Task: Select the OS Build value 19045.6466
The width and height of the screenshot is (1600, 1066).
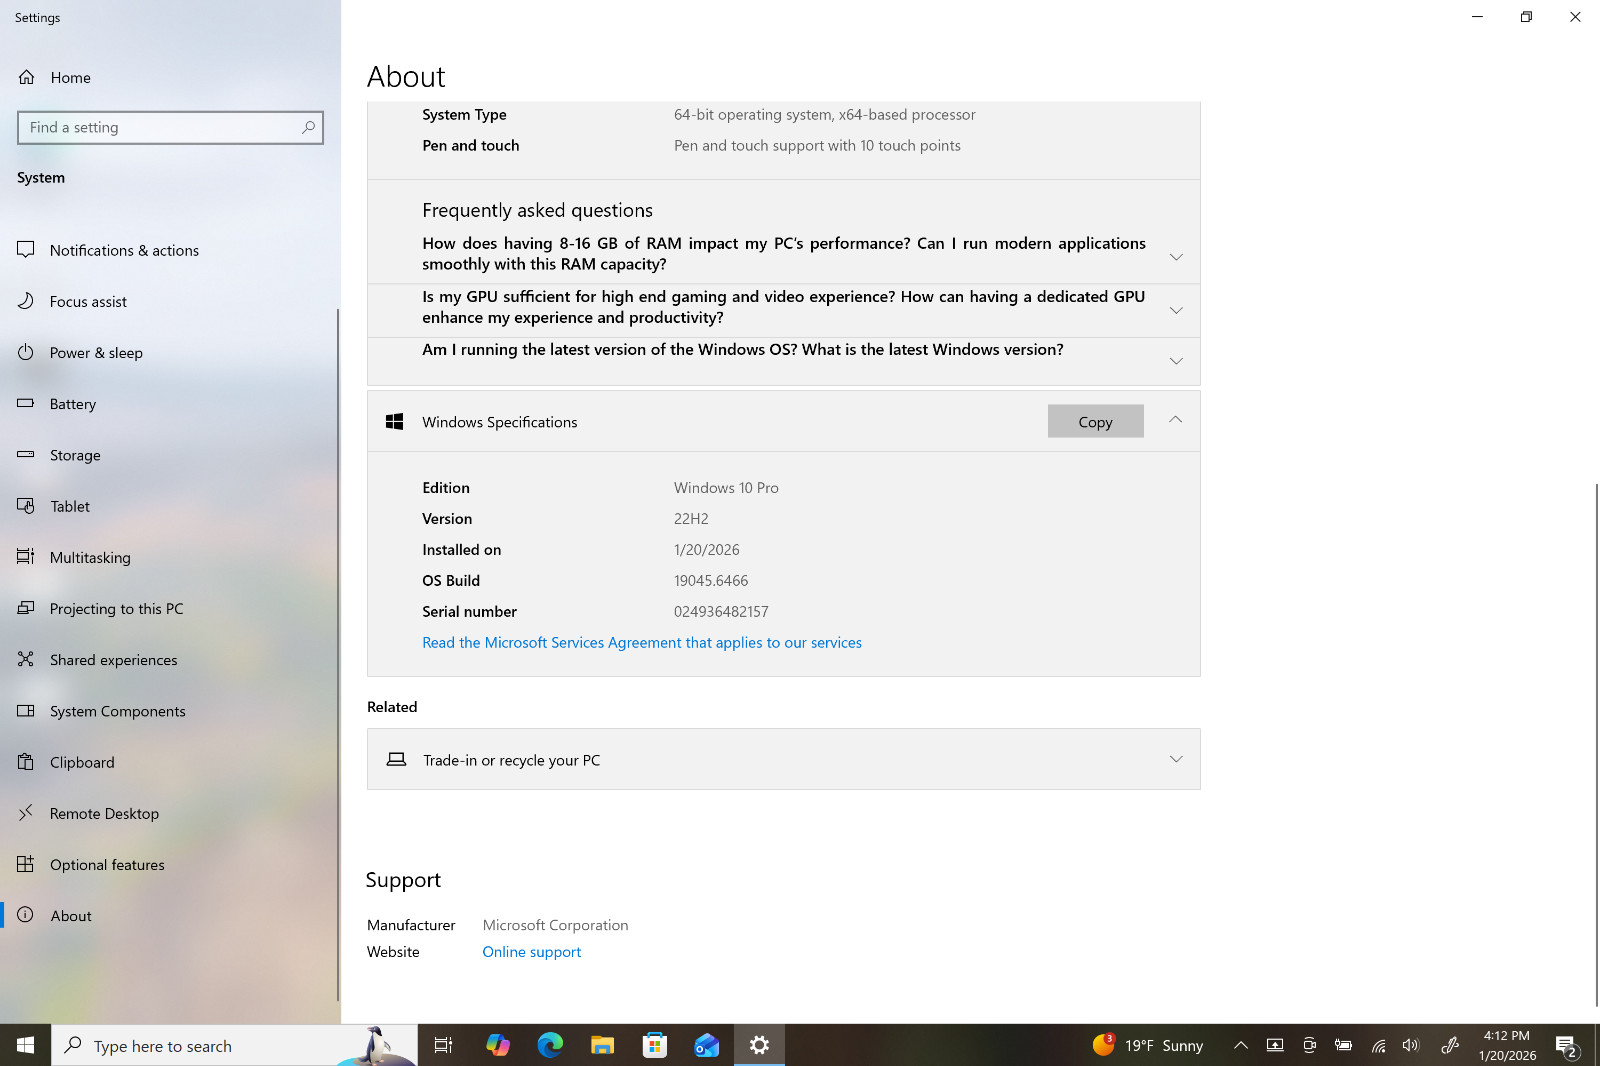Action: point(711,580)
